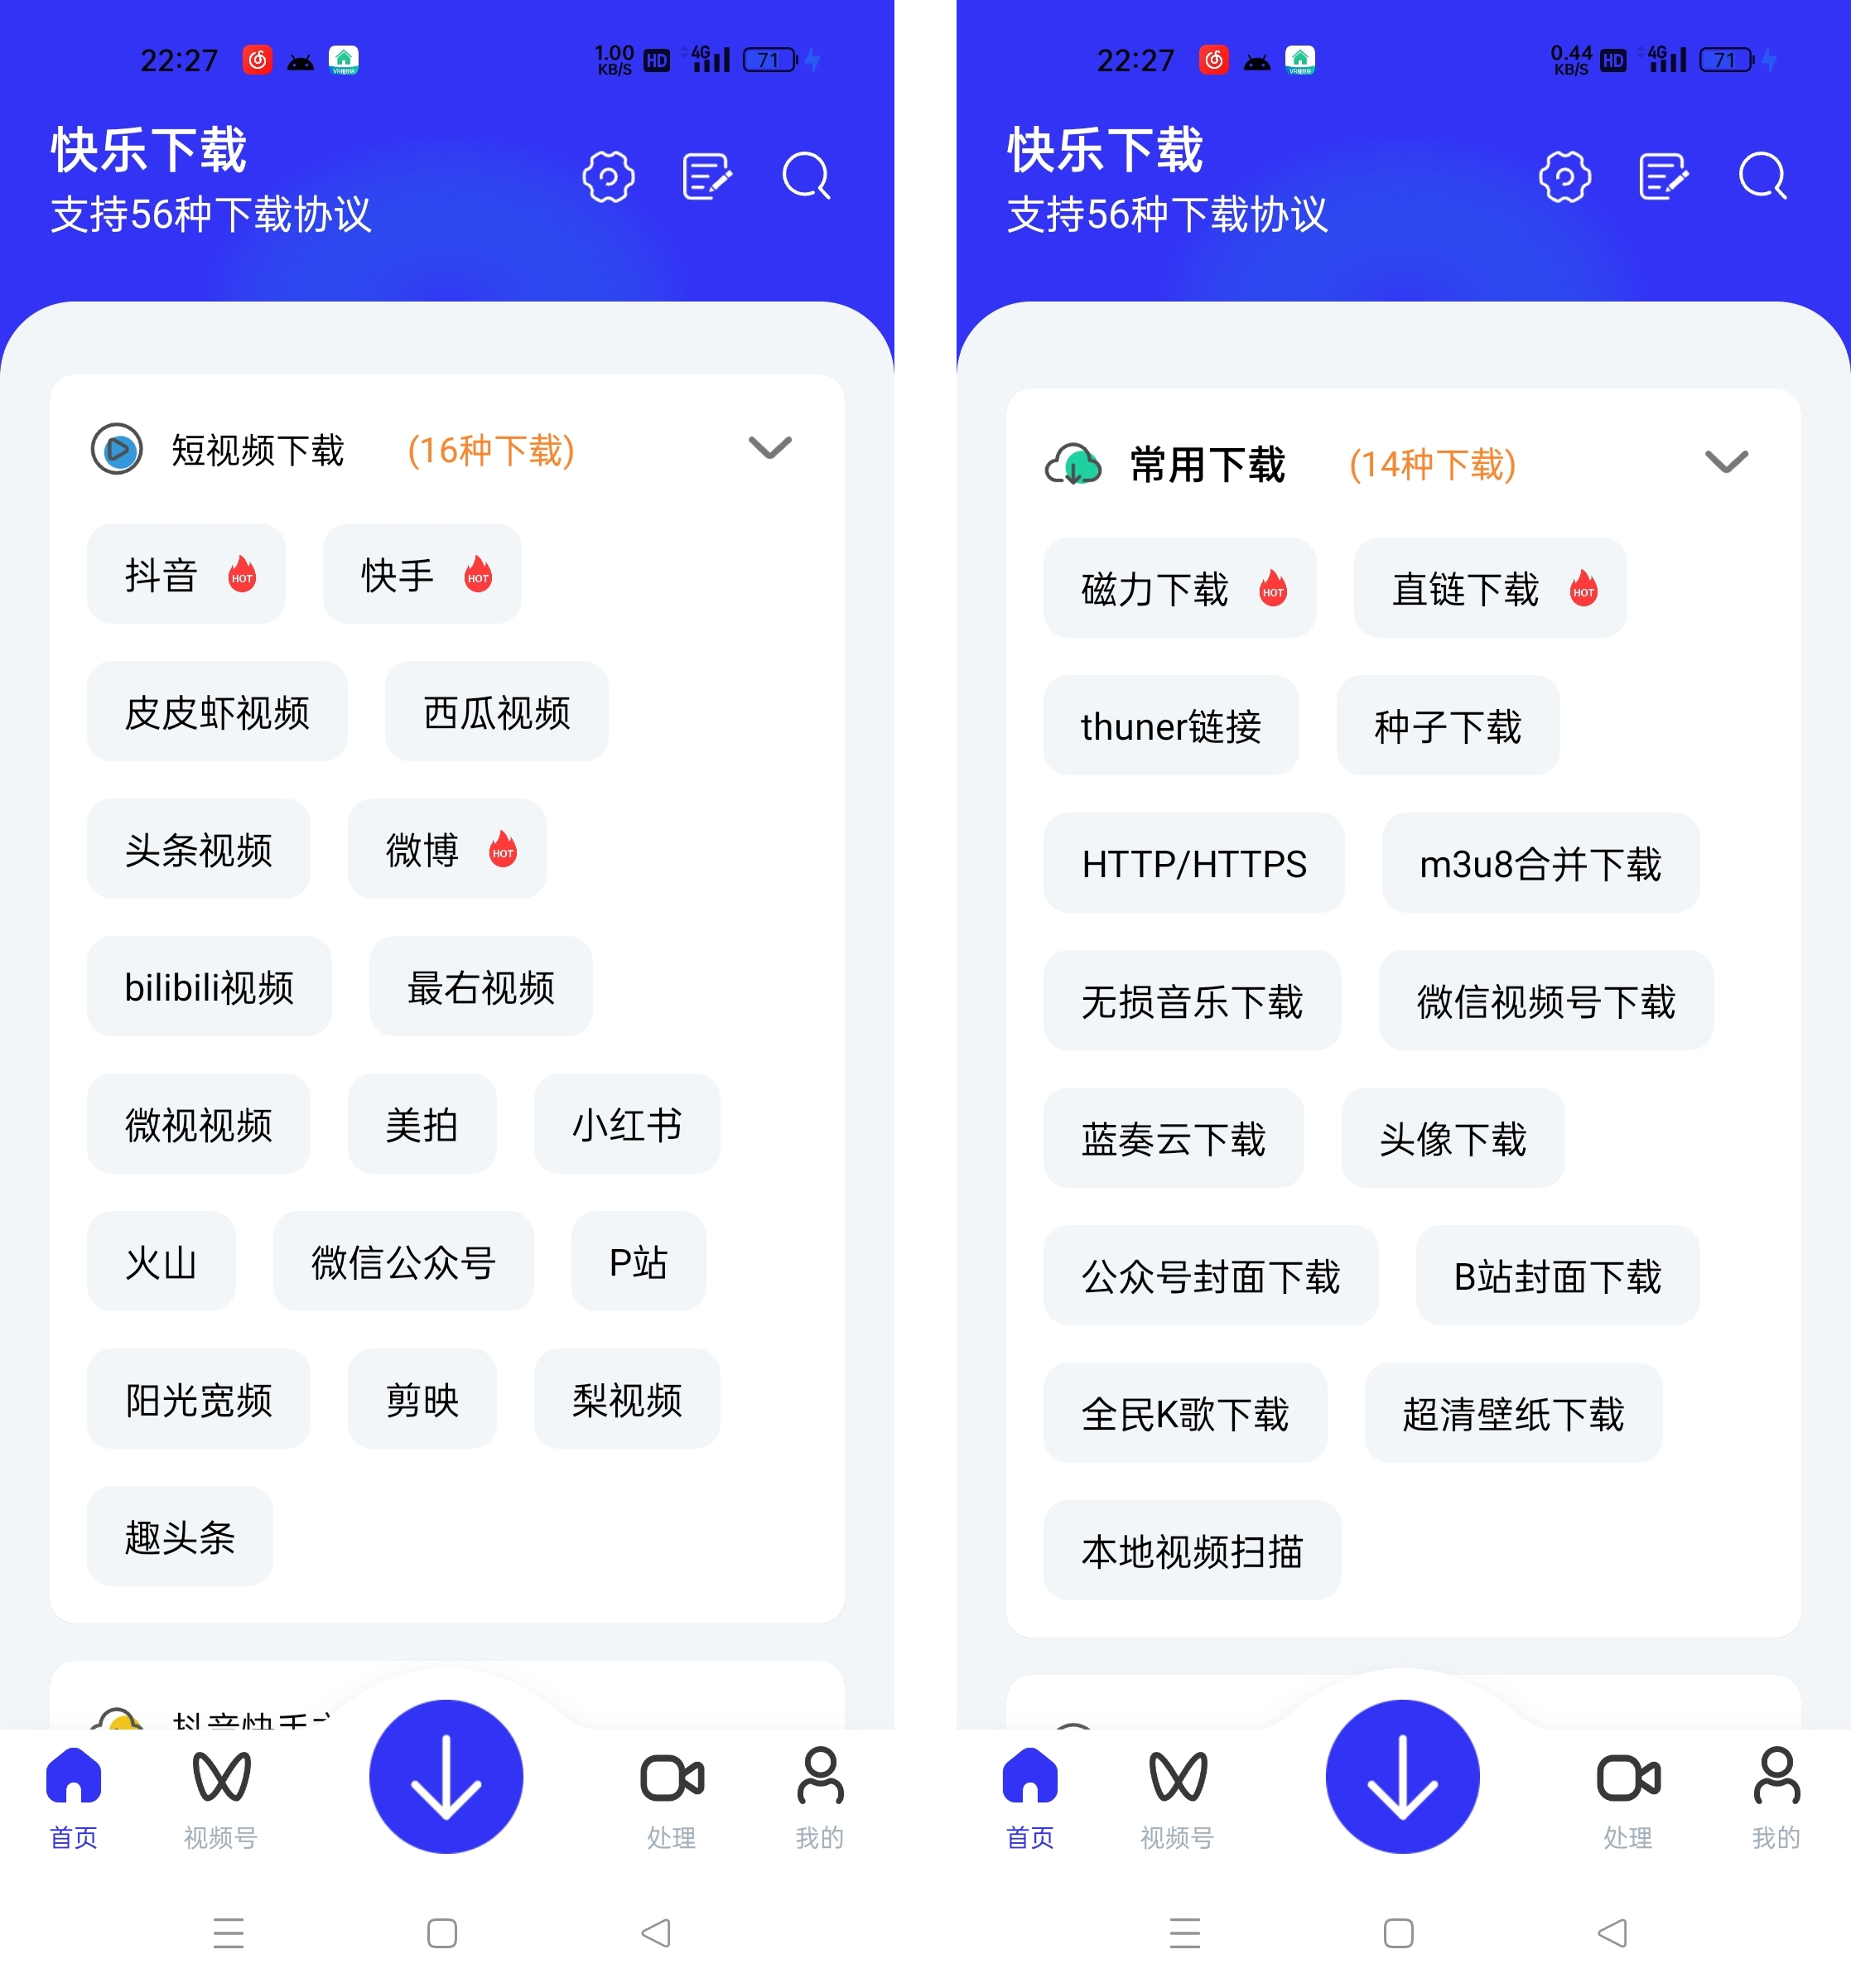Select bilibili视频 download option

tap(204, 988)
